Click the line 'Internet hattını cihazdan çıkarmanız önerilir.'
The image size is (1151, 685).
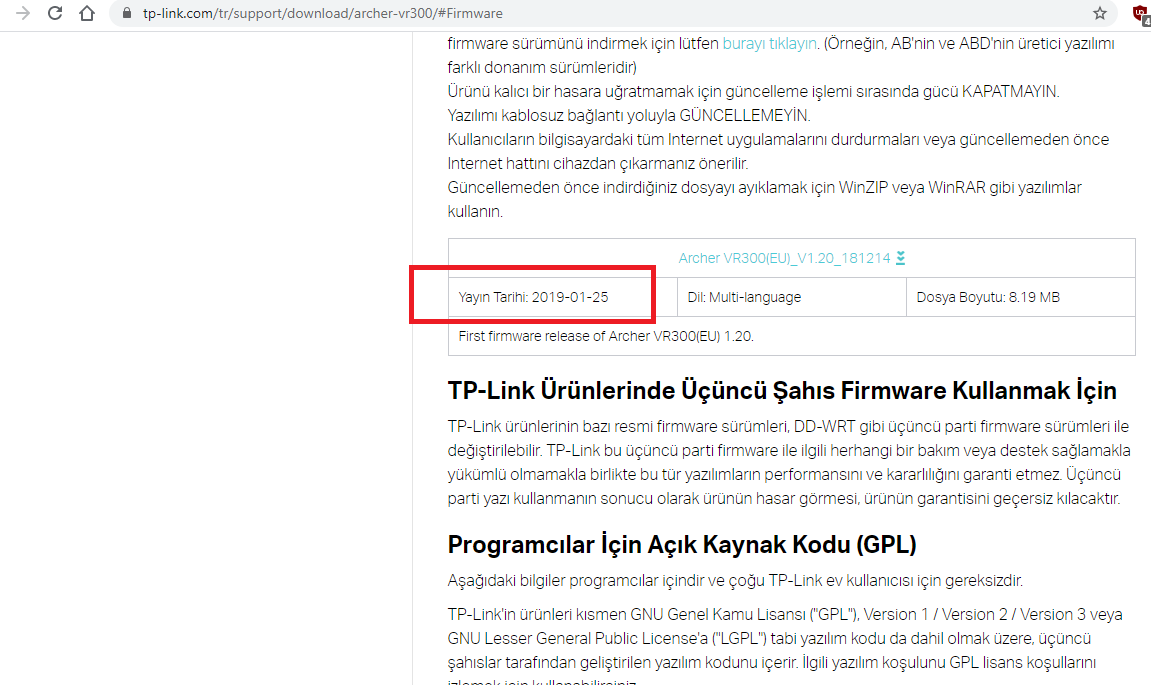tap(598, 164)
